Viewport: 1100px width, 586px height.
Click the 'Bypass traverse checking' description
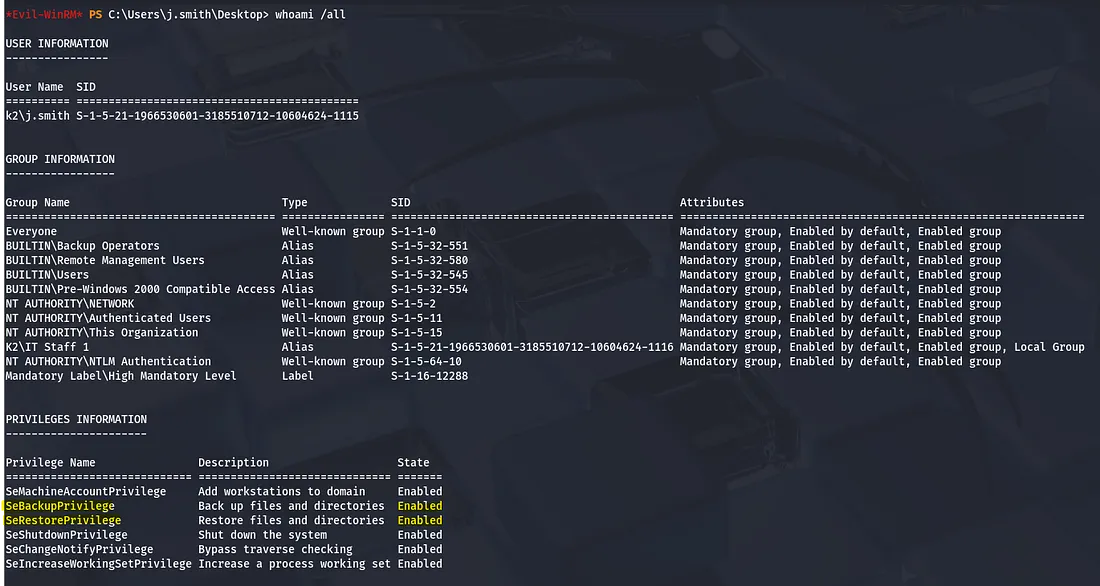[x=275, y=549]
